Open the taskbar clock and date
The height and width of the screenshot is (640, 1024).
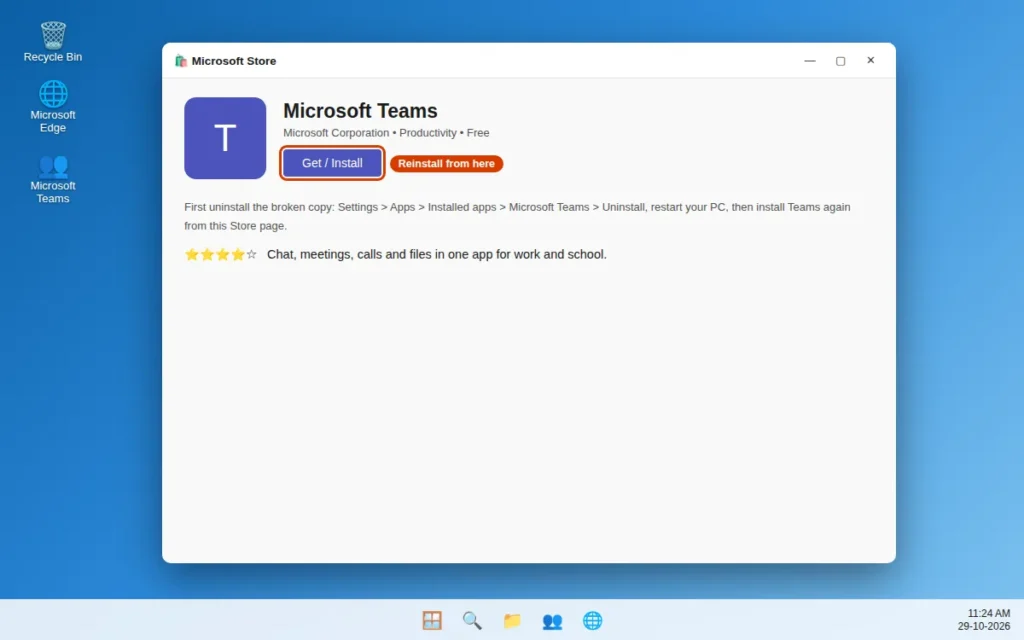tap(985, 620)
